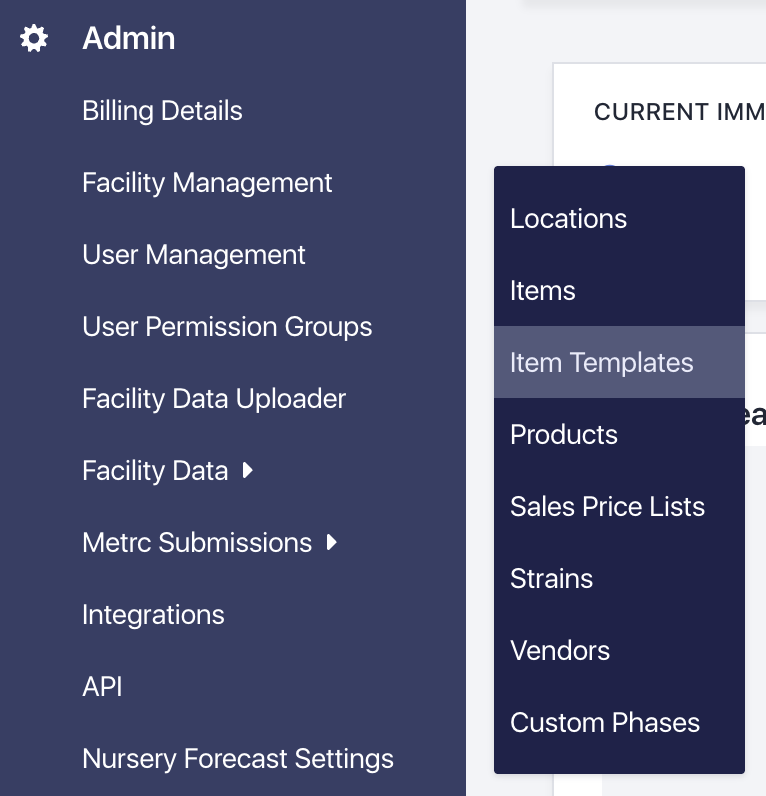Open Item Templates from submenu
The width and height of the screenshot is (766, 796).
(x=601, y=363)
